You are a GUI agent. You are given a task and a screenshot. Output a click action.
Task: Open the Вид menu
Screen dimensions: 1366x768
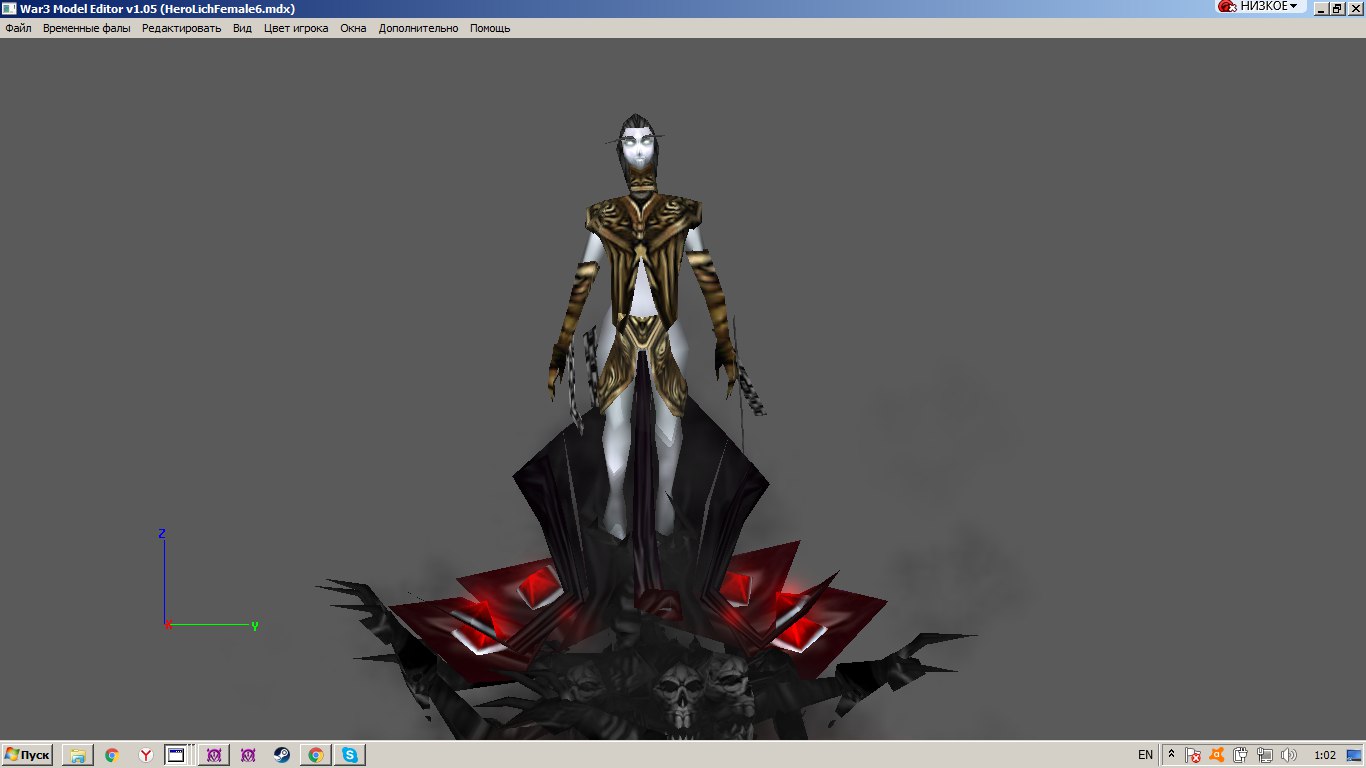[242, 28]
